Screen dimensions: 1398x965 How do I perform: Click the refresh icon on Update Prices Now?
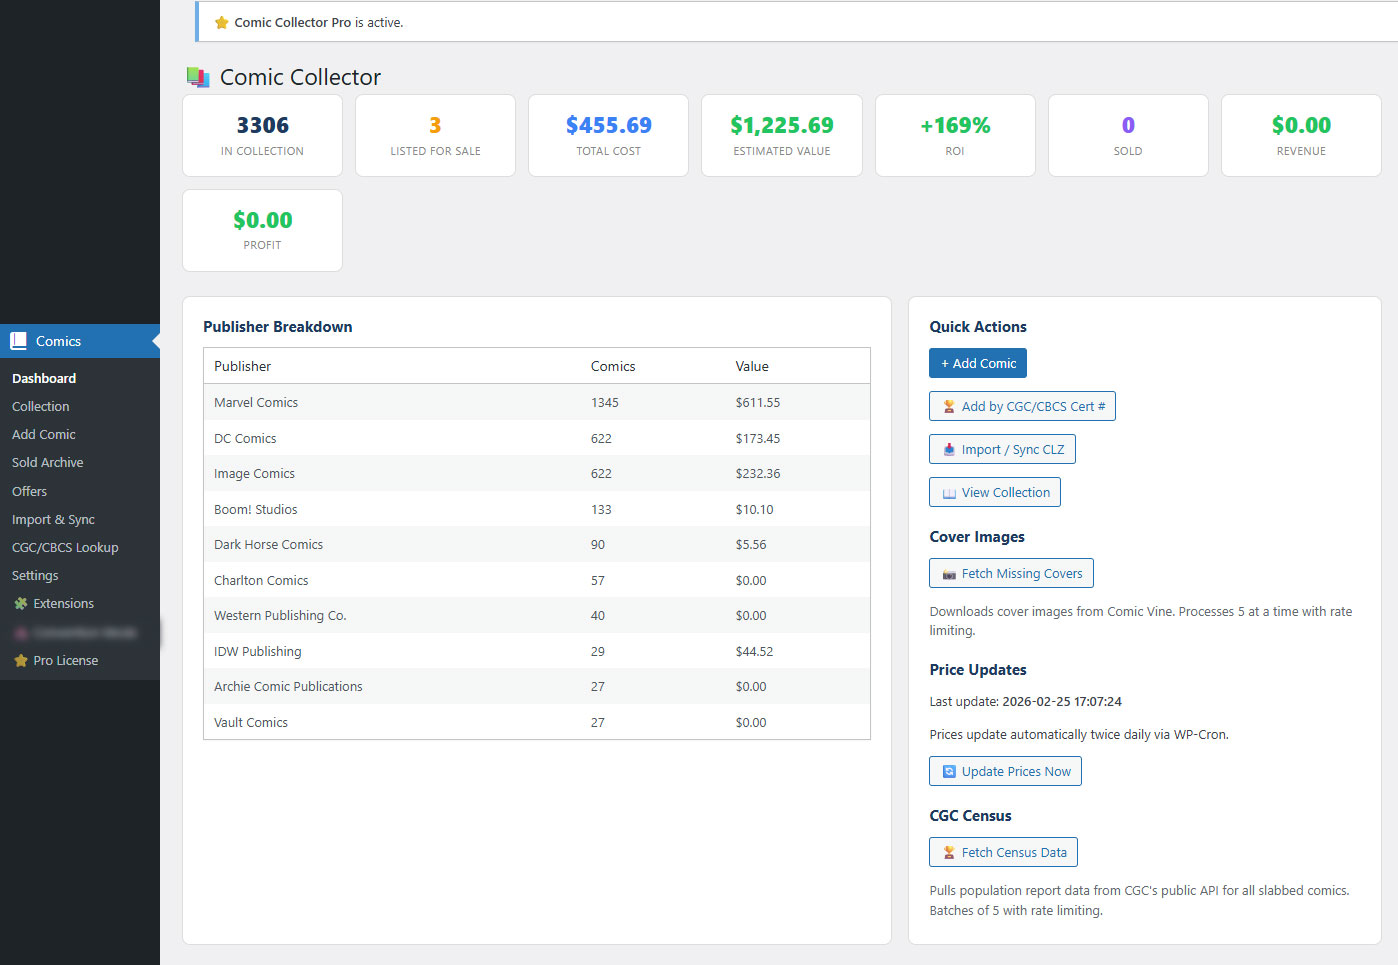pos(949,772)
